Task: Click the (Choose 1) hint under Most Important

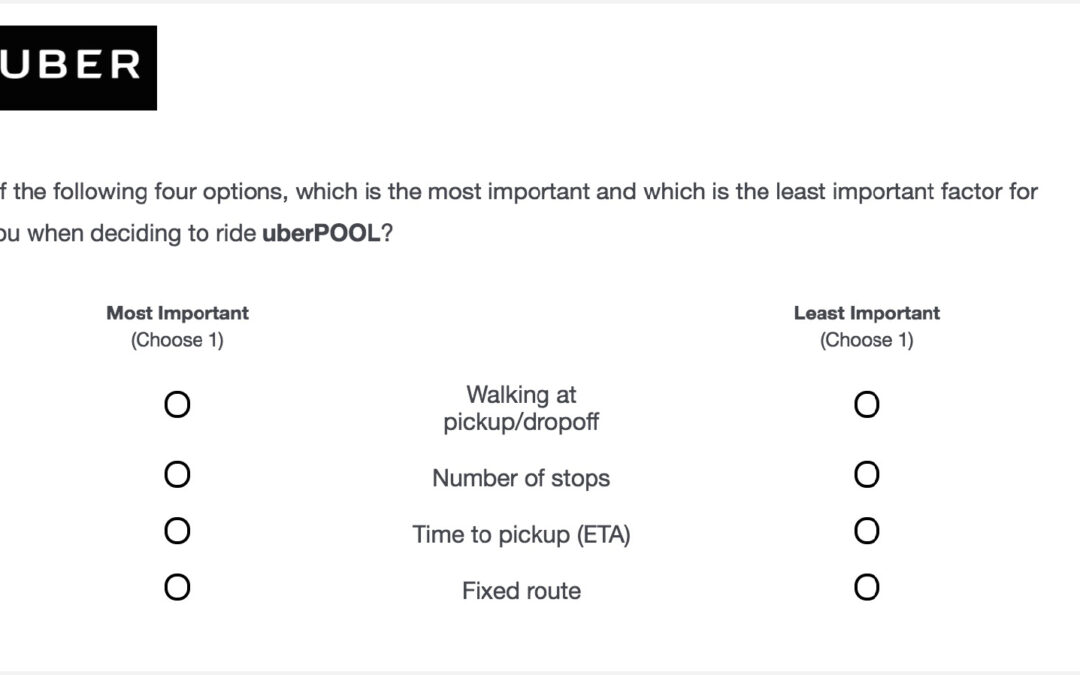Action: 177,340
